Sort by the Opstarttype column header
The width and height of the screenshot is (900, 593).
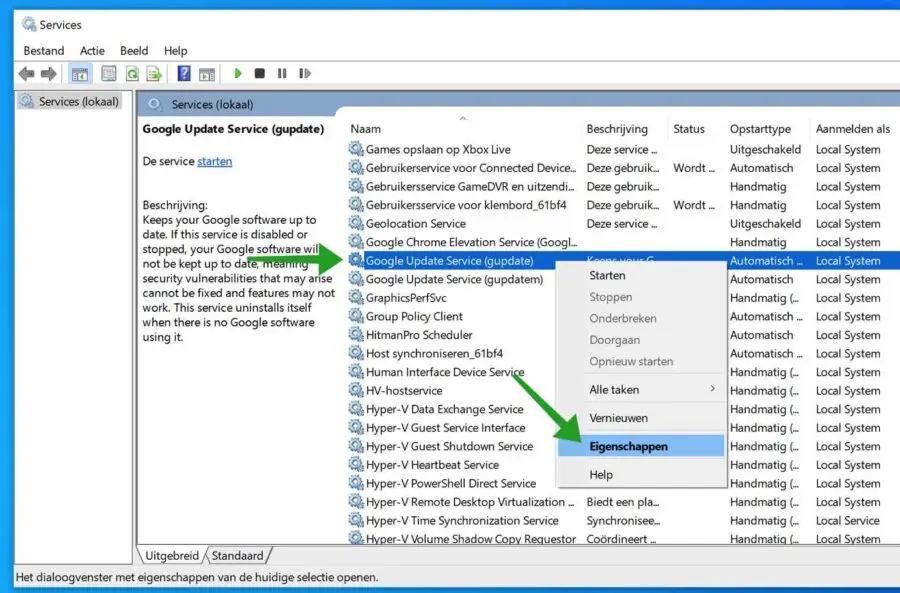[767, 129]
